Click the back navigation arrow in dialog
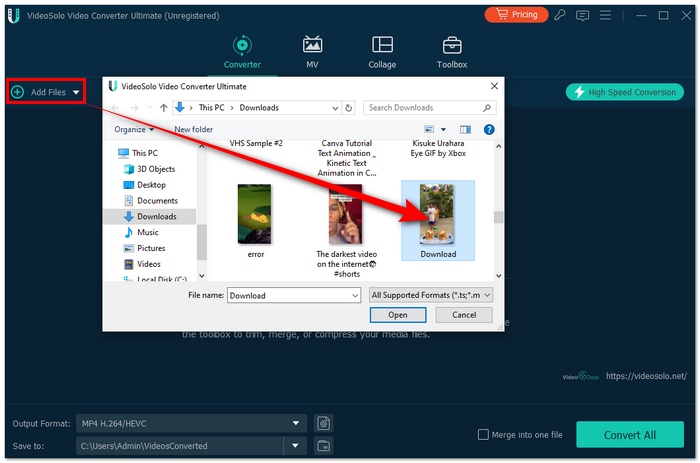 click(115, 108)
